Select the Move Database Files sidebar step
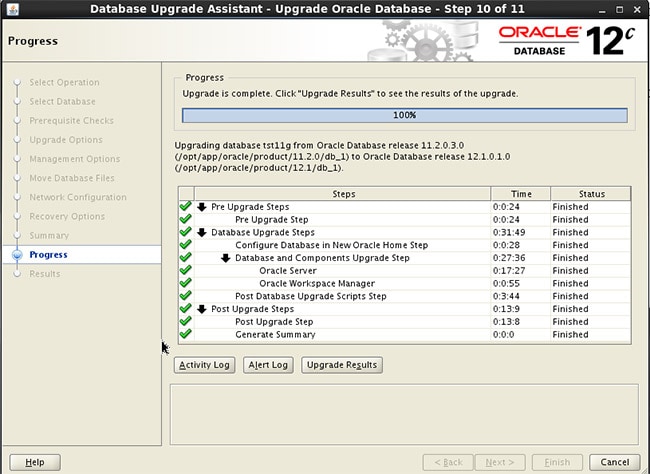Image resolution: width=650 pixels, height=474 pixels. pos(72,178)
